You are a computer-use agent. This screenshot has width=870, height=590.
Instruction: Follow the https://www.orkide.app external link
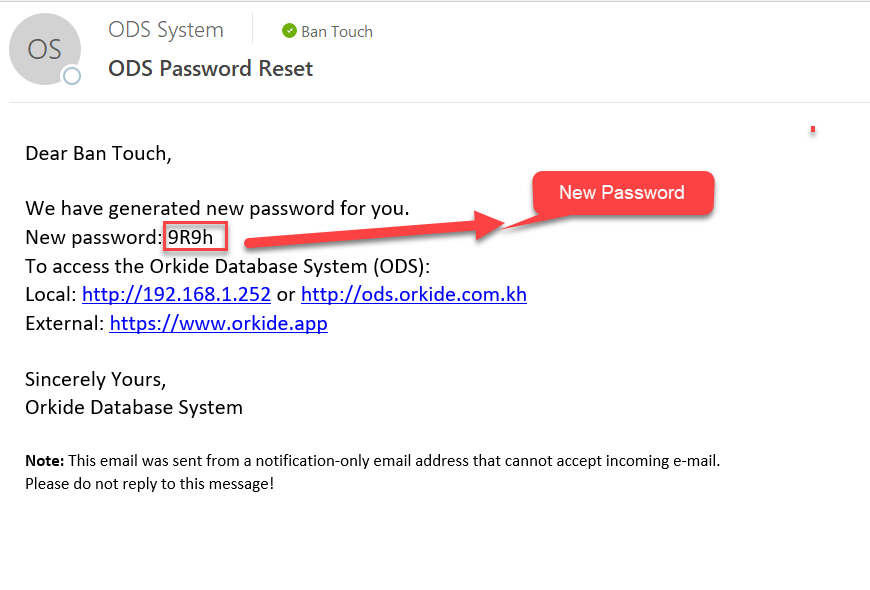218,324
